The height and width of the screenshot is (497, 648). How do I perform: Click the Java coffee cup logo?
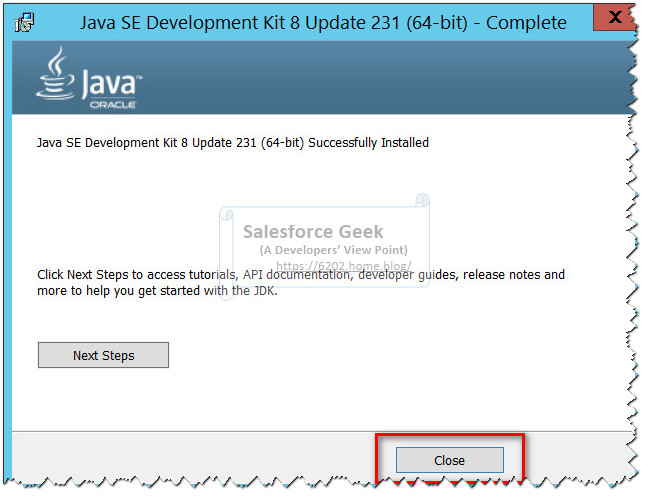pos(55,73)
